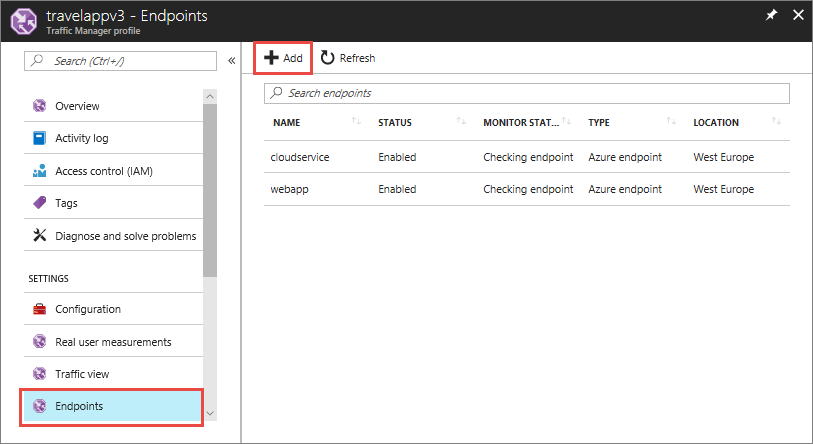Open the Overview menu item
This screenshot has width=813, height=444.
click(113, 106)
